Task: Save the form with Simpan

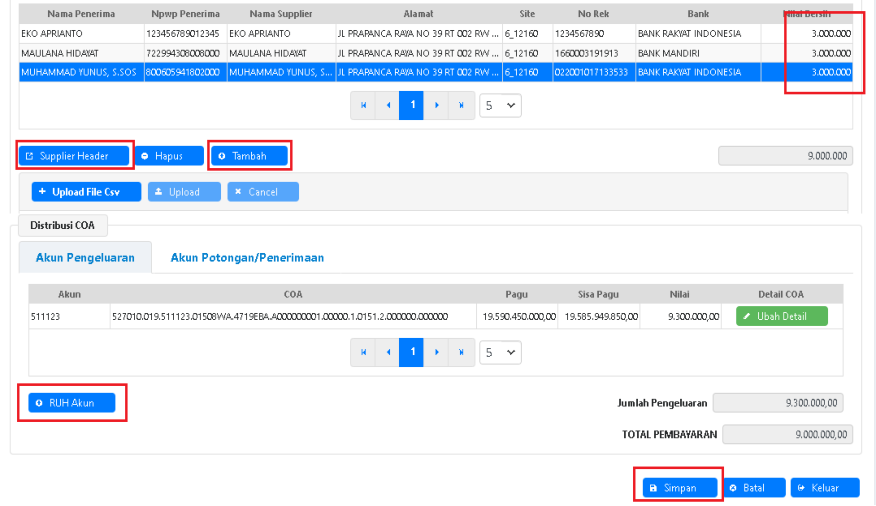Action: click(x=679, y=487)
